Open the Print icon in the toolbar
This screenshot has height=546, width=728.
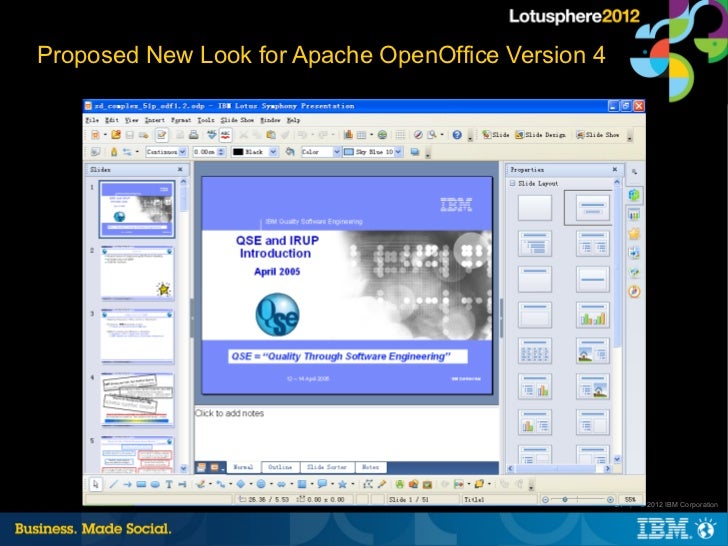pyautogui.click(x=194, y=135)
